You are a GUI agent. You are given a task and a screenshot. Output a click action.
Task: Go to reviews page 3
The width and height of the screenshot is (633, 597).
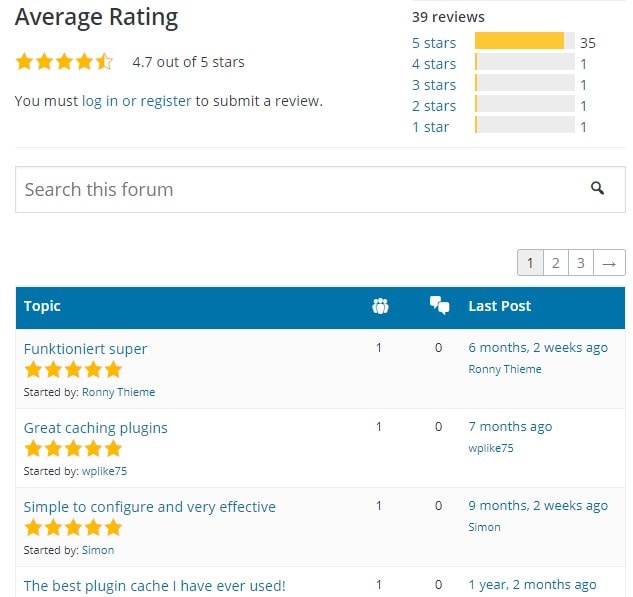point(581,263)
